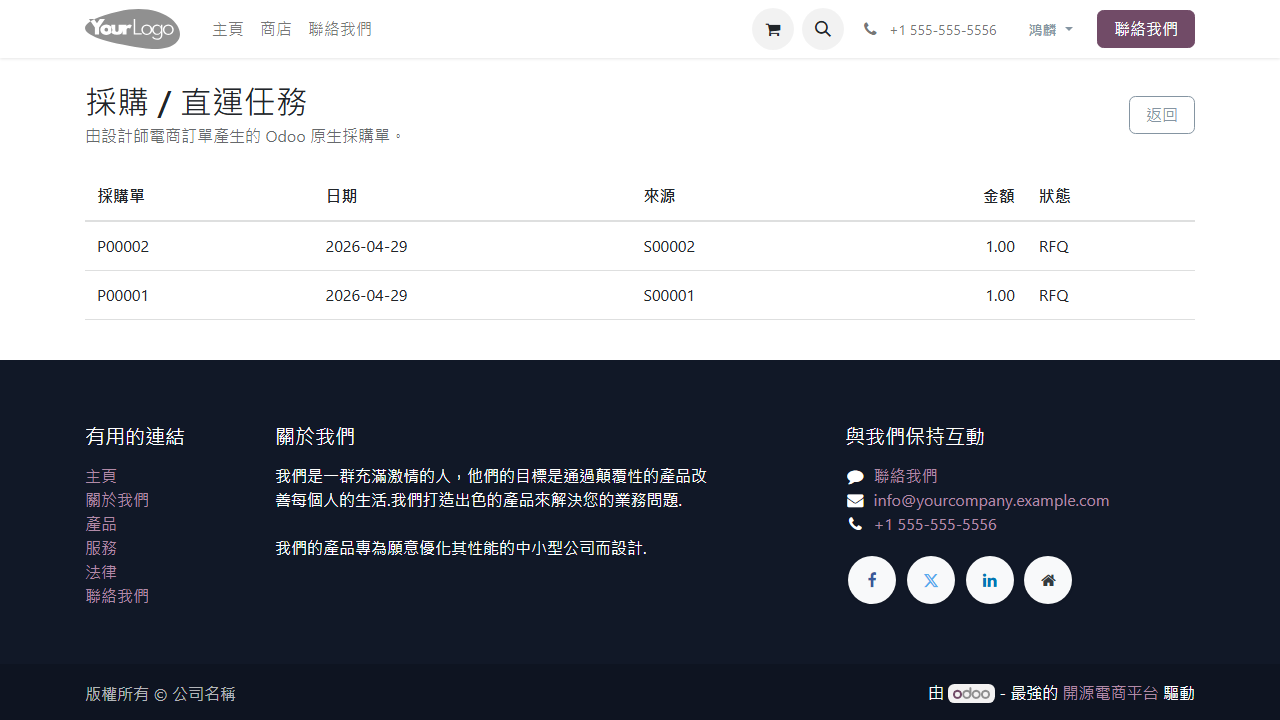This screenshot has height=720, width=1280.
Task: Click the 關於我們 footer heading
Action: tap(315, 436)
